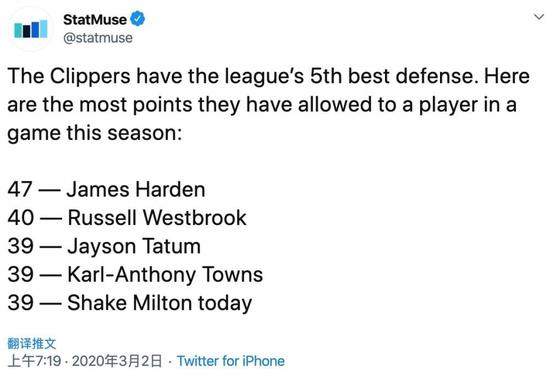Click the word 'Clippers' in the tweet
Image resolution: width=550 pixels, height=381 pixels.
(x=90, y=77)
